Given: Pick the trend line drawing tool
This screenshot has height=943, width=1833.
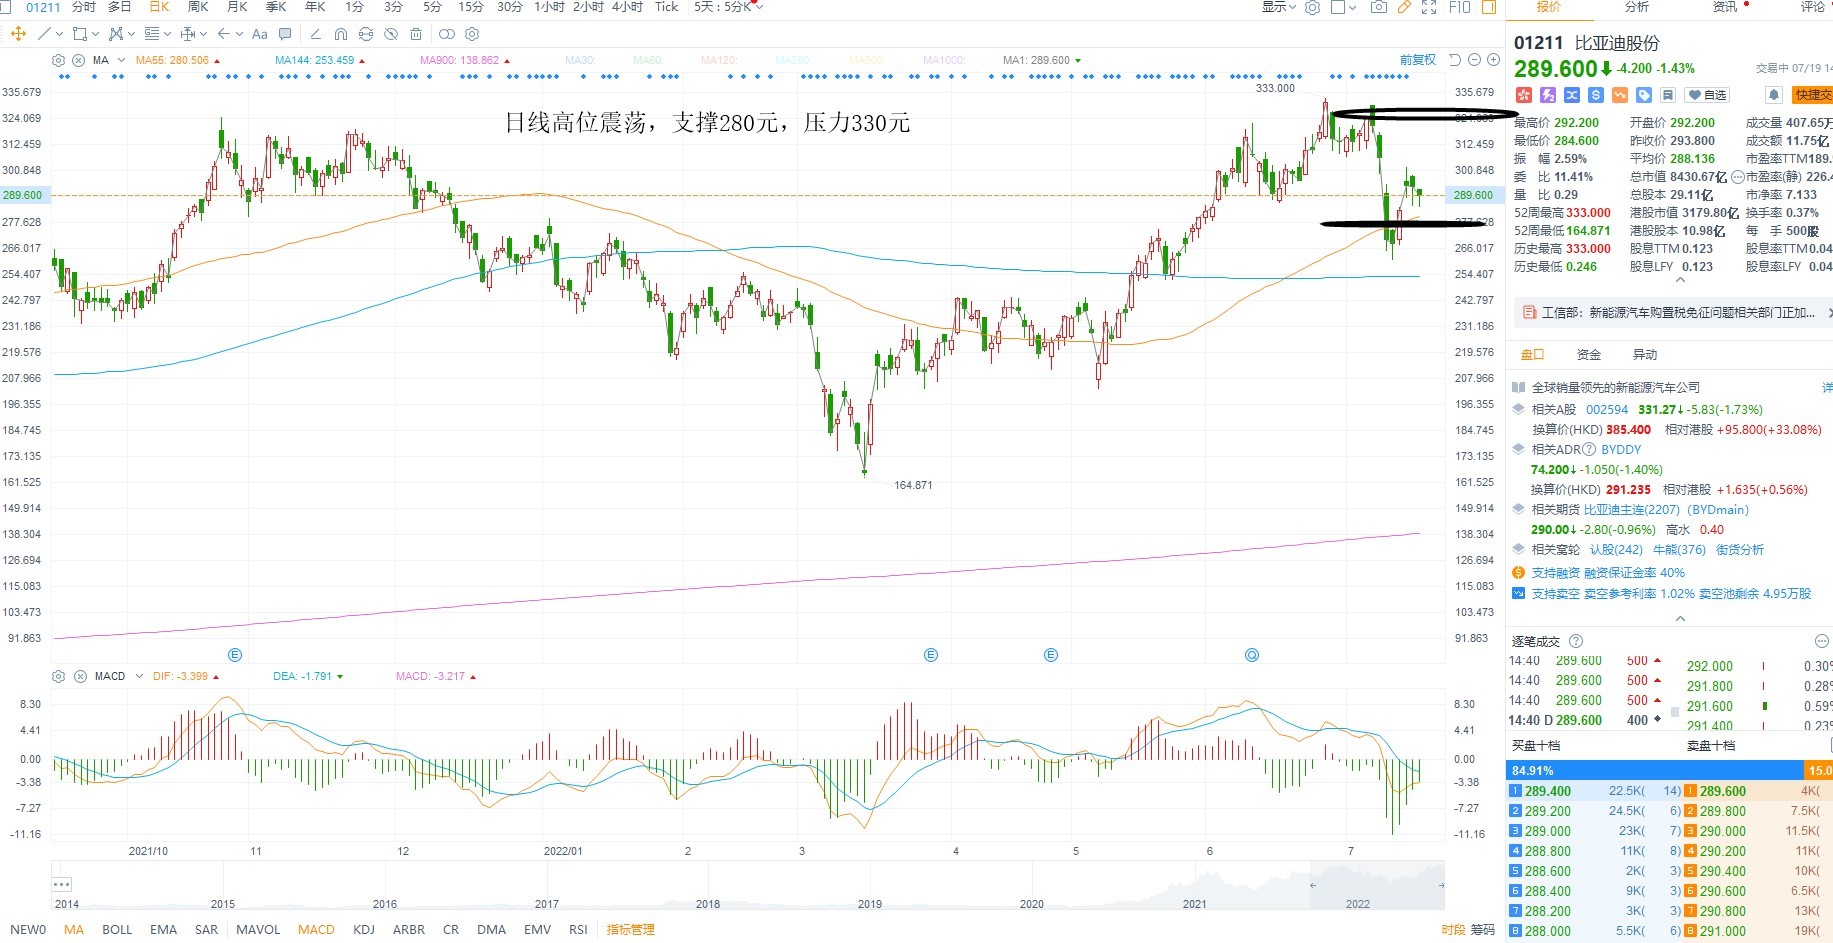Looking at the screenshot, I should 44,34.
